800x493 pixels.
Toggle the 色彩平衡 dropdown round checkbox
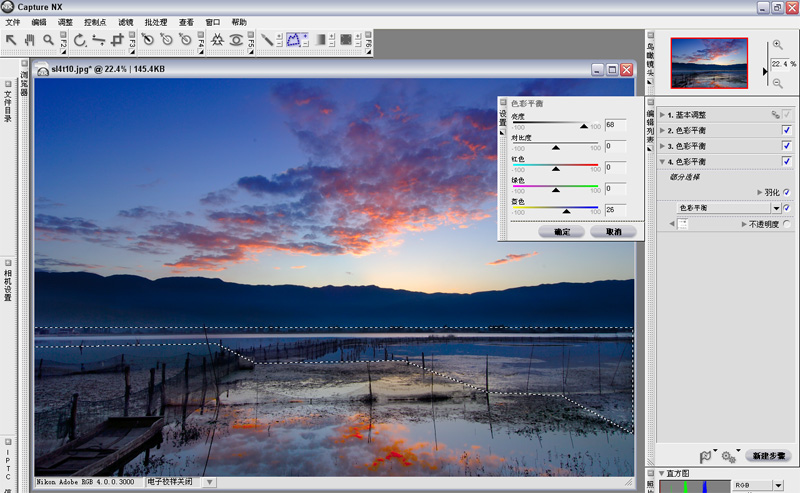pos(787,208)
